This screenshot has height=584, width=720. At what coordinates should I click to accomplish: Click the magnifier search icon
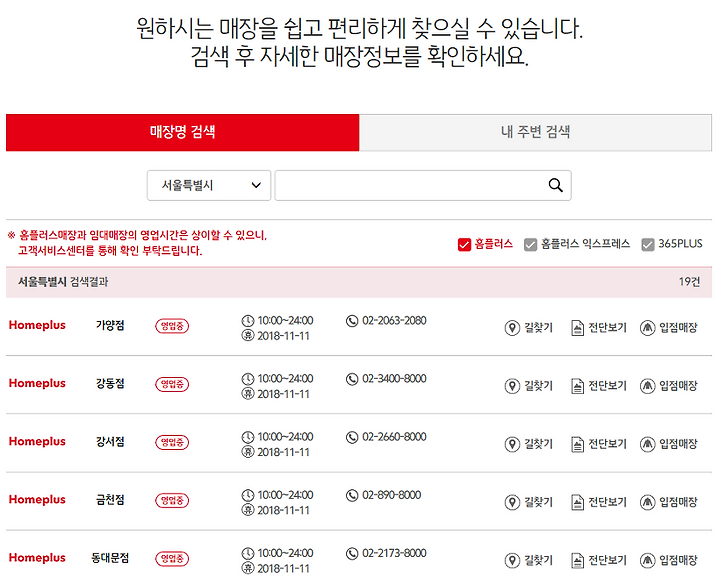click(x=556, y=185)
